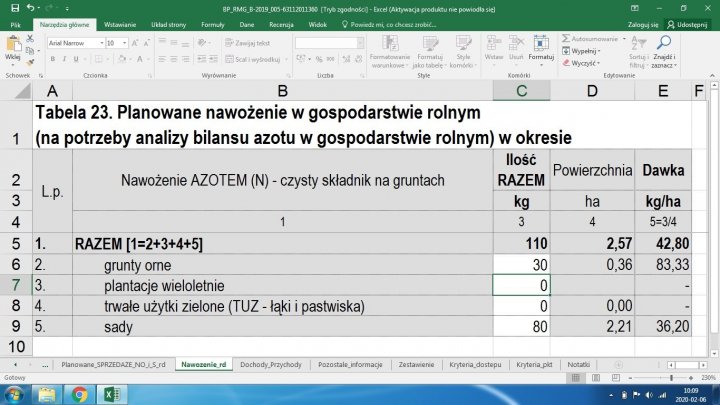Viewport: 720px width, 405px height.
Task: Expand the Scal i wyśrodkuj dropdown arrow
Action: pyautogui.click(x=287, y=59)
